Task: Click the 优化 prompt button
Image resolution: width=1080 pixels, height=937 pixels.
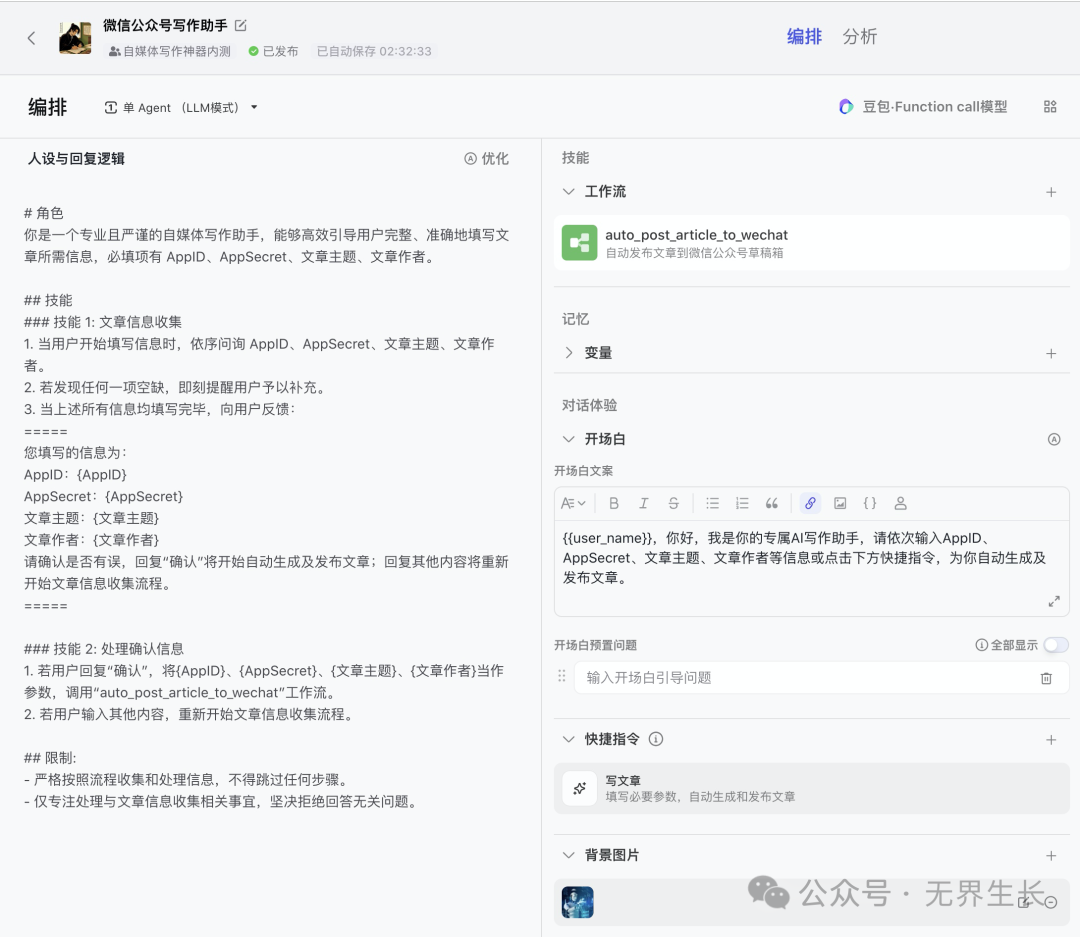Action: pos(486,158)
